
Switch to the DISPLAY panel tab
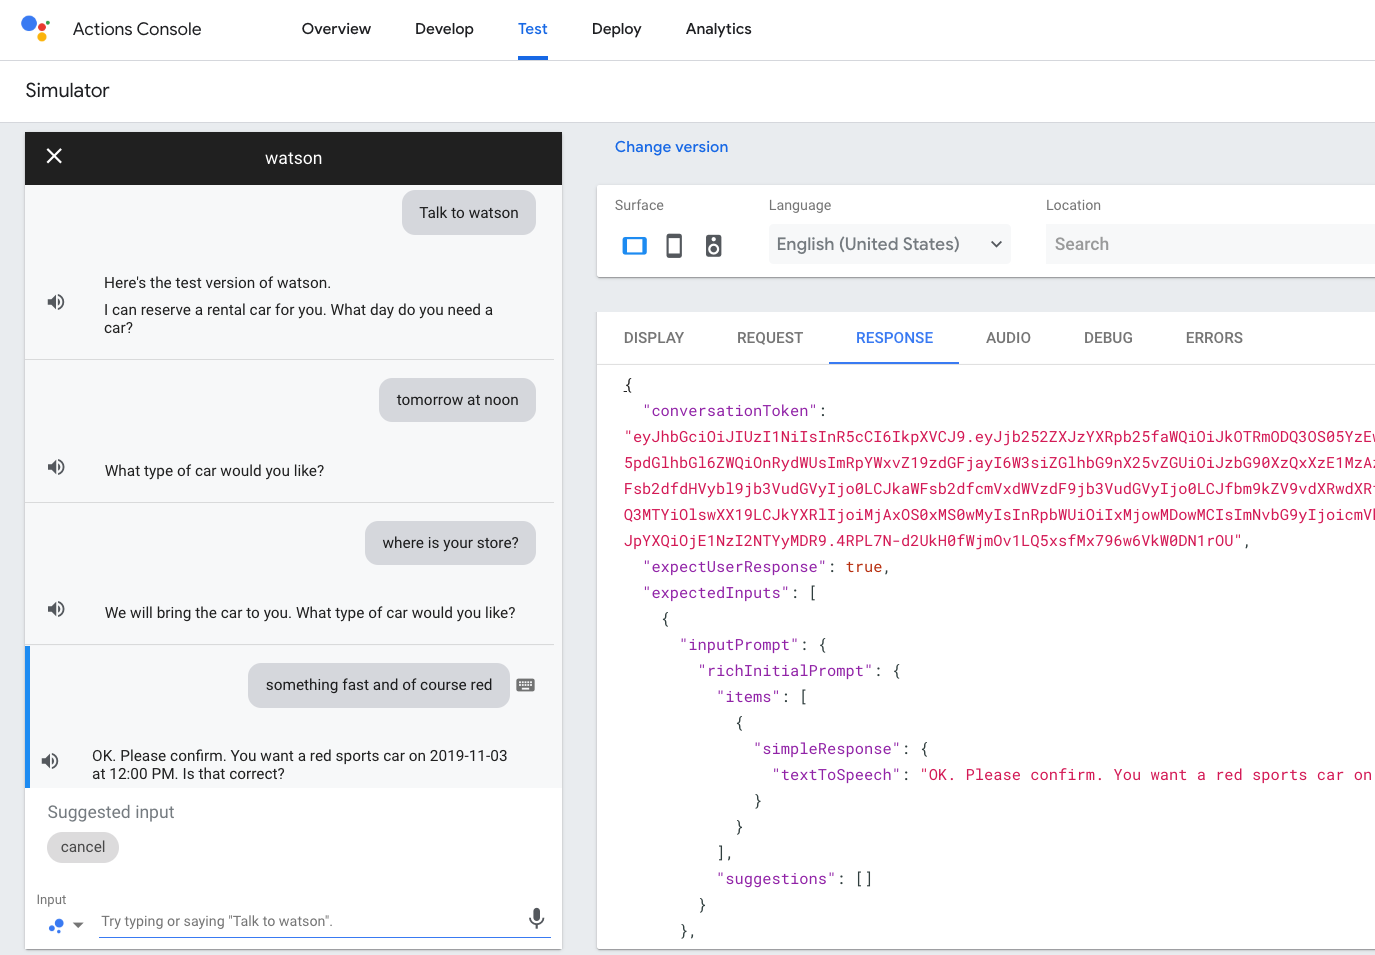click(654, 338)
